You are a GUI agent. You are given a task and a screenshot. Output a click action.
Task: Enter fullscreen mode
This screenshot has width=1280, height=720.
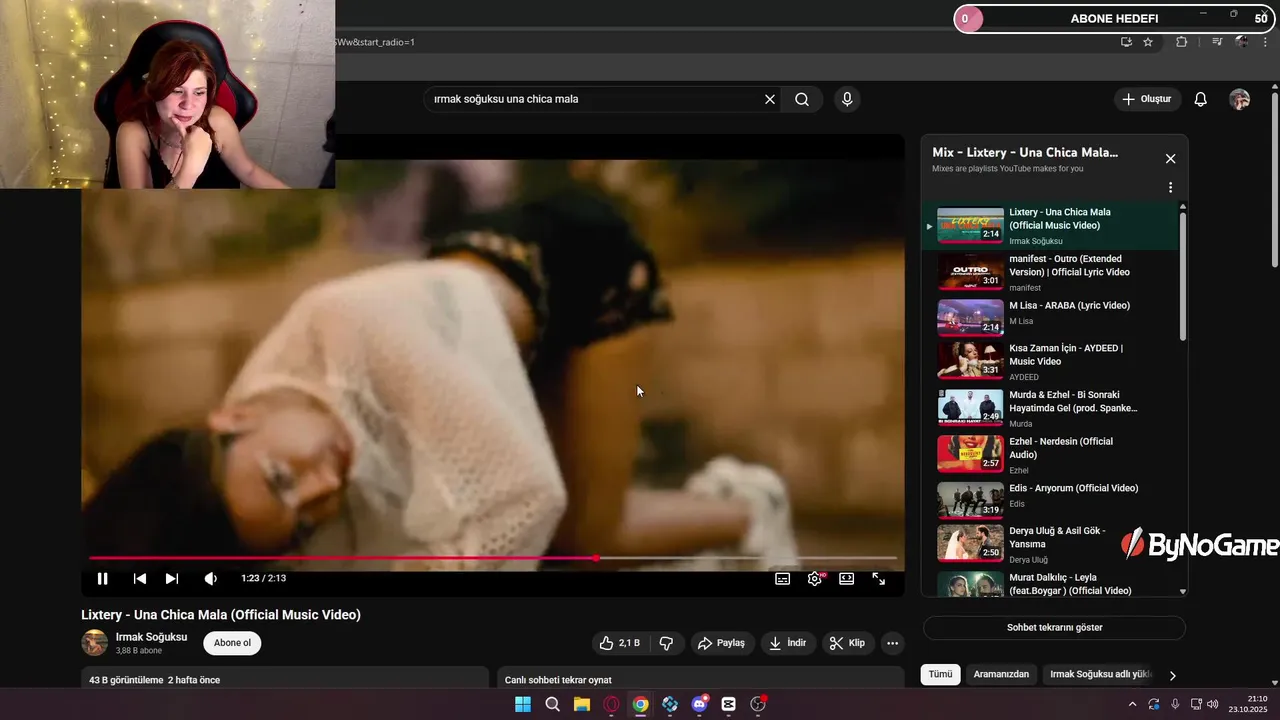pyautogui.click(x=879, y=578)
